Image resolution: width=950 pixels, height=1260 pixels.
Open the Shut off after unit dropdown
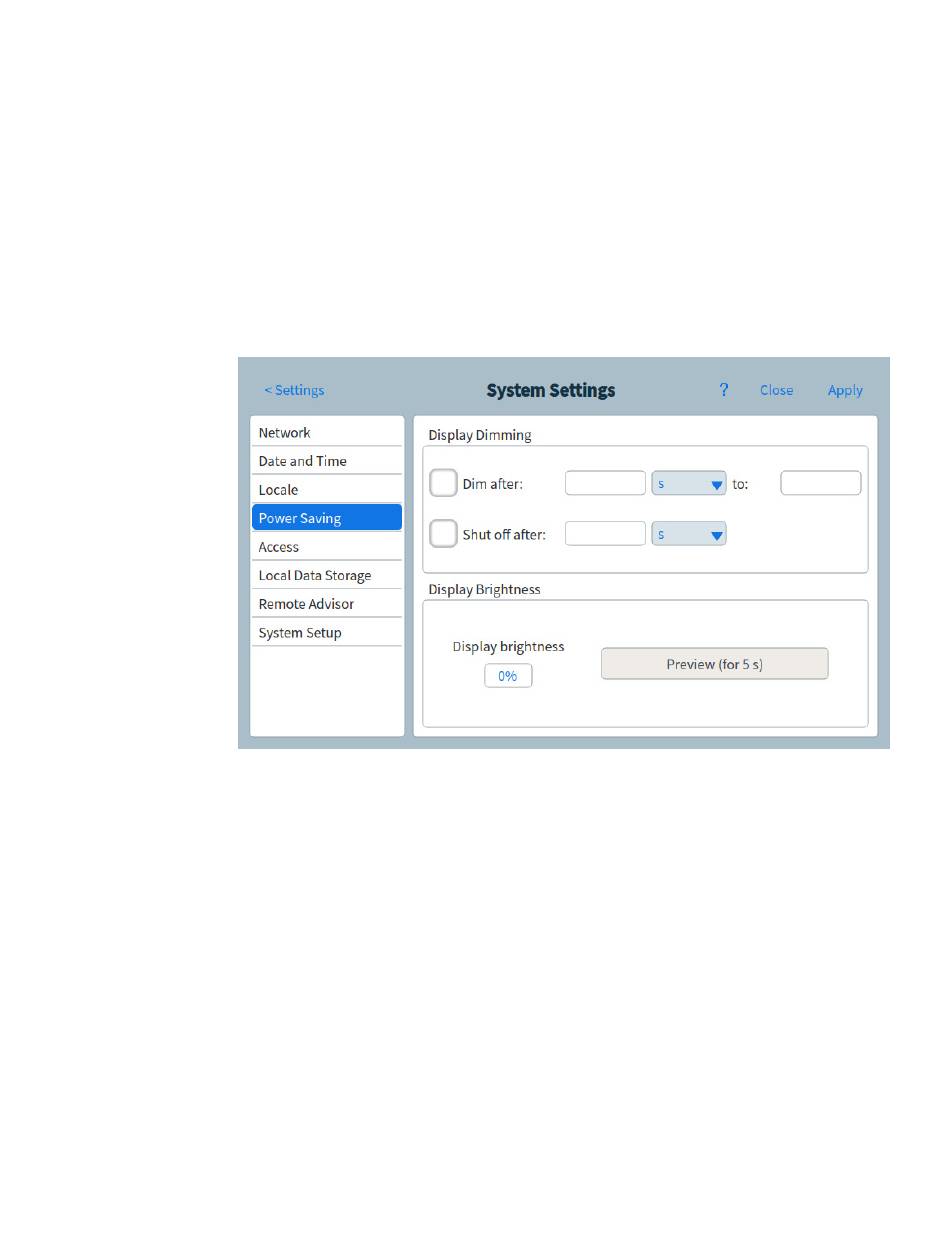pyautogui.click(x=689, y=533)
